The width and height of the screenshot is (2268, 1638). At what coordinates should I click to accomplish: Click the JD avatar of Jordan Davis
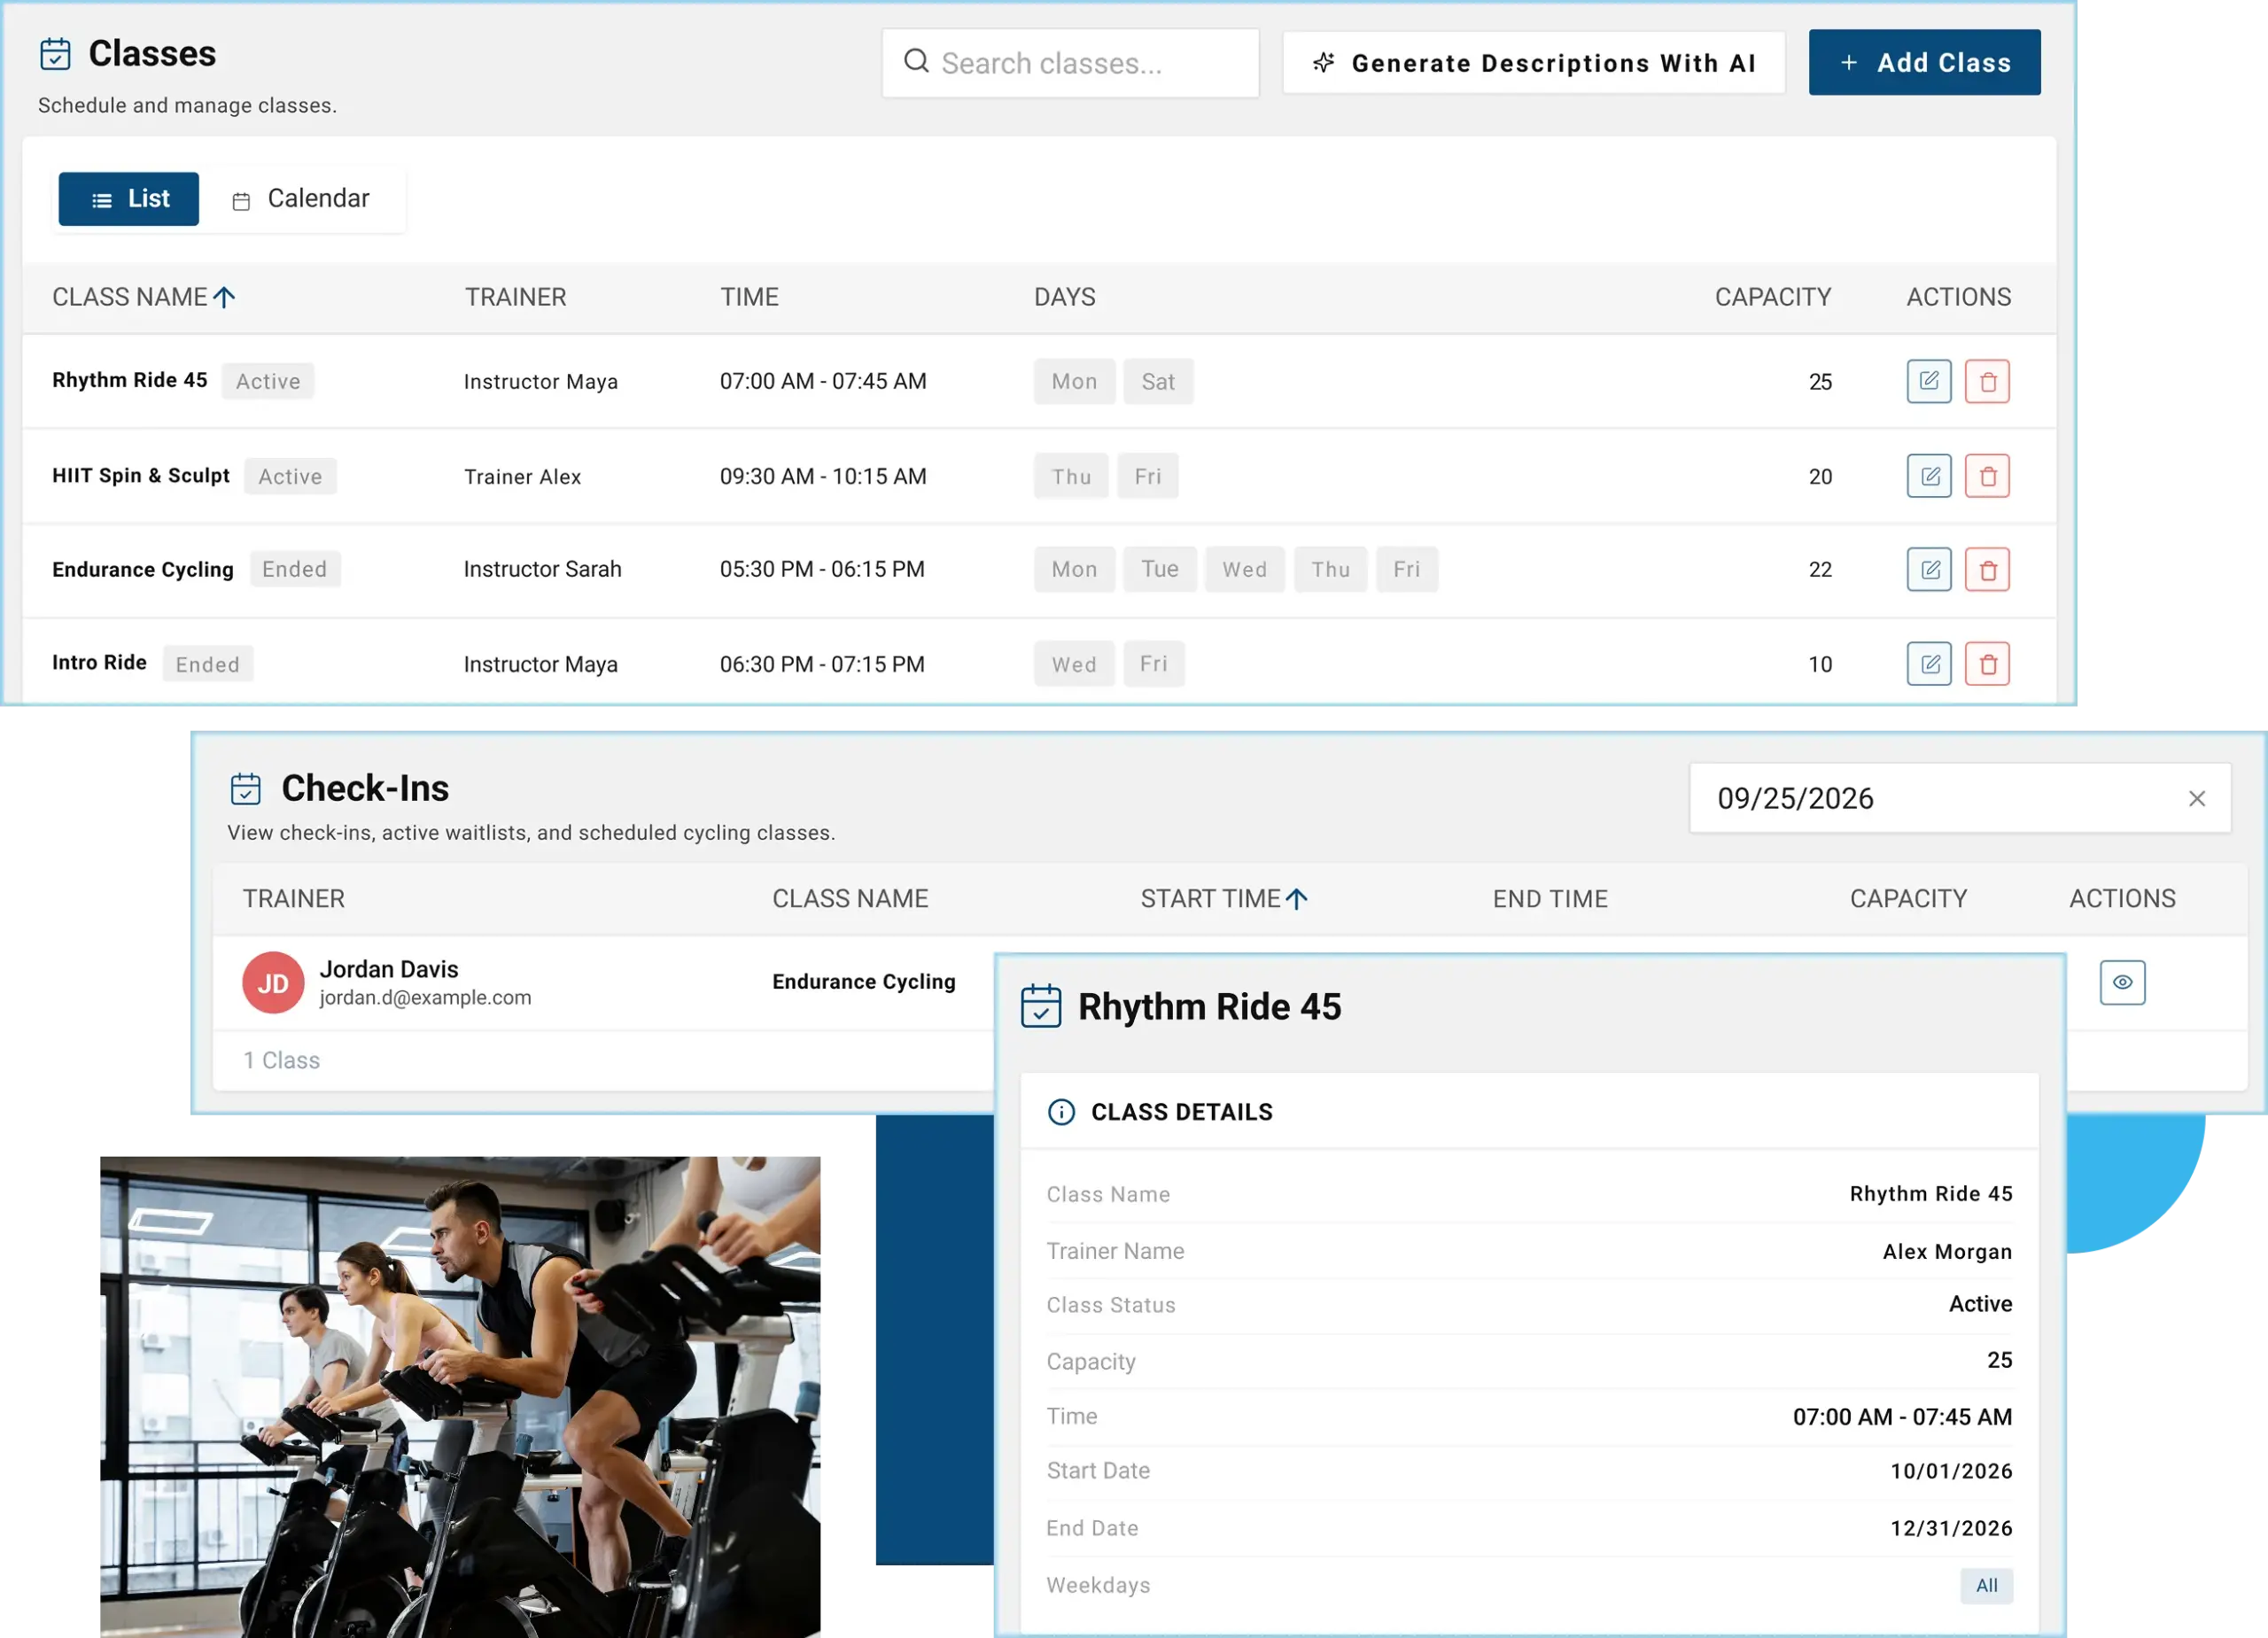tap(273, 983)
